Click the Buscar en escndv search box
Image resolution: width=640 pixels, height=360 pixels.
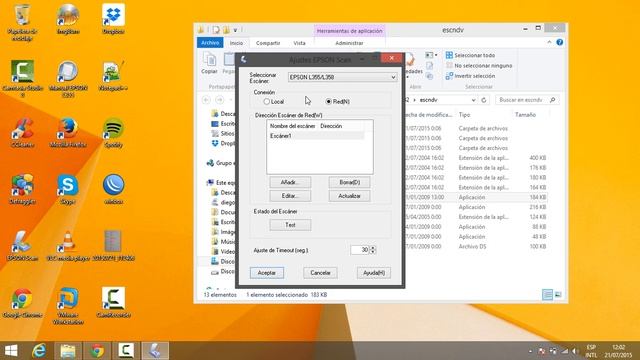(527, 100)
